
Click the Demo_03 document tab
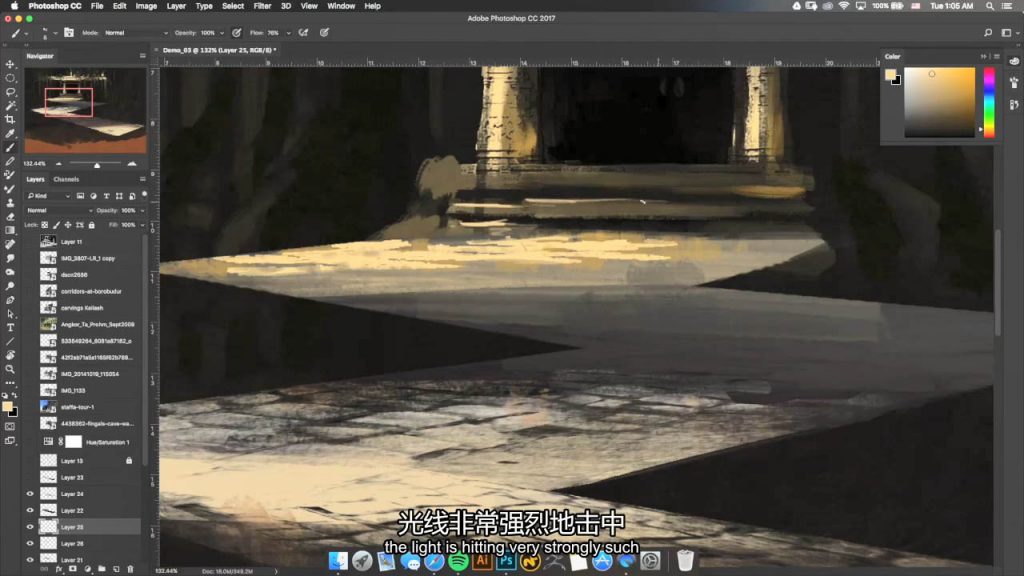point(219,50)
